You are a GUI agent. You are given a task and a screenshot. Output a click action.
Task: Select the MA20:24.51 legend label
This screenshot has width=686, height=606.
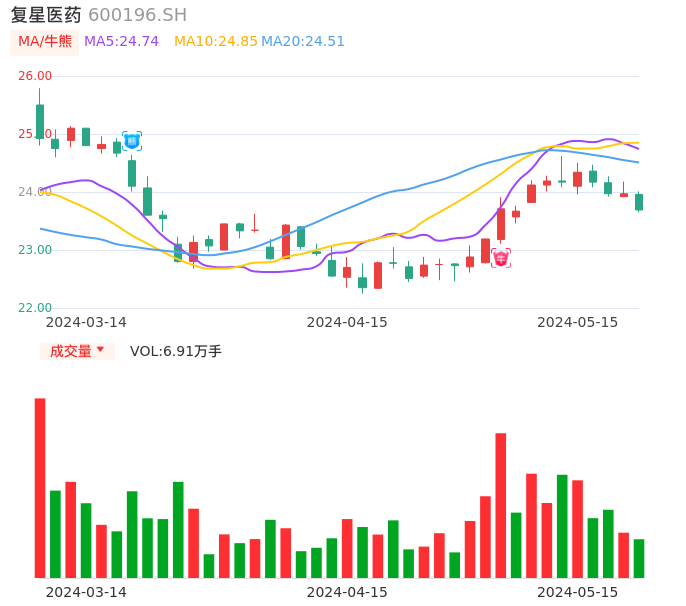(303, 42)
